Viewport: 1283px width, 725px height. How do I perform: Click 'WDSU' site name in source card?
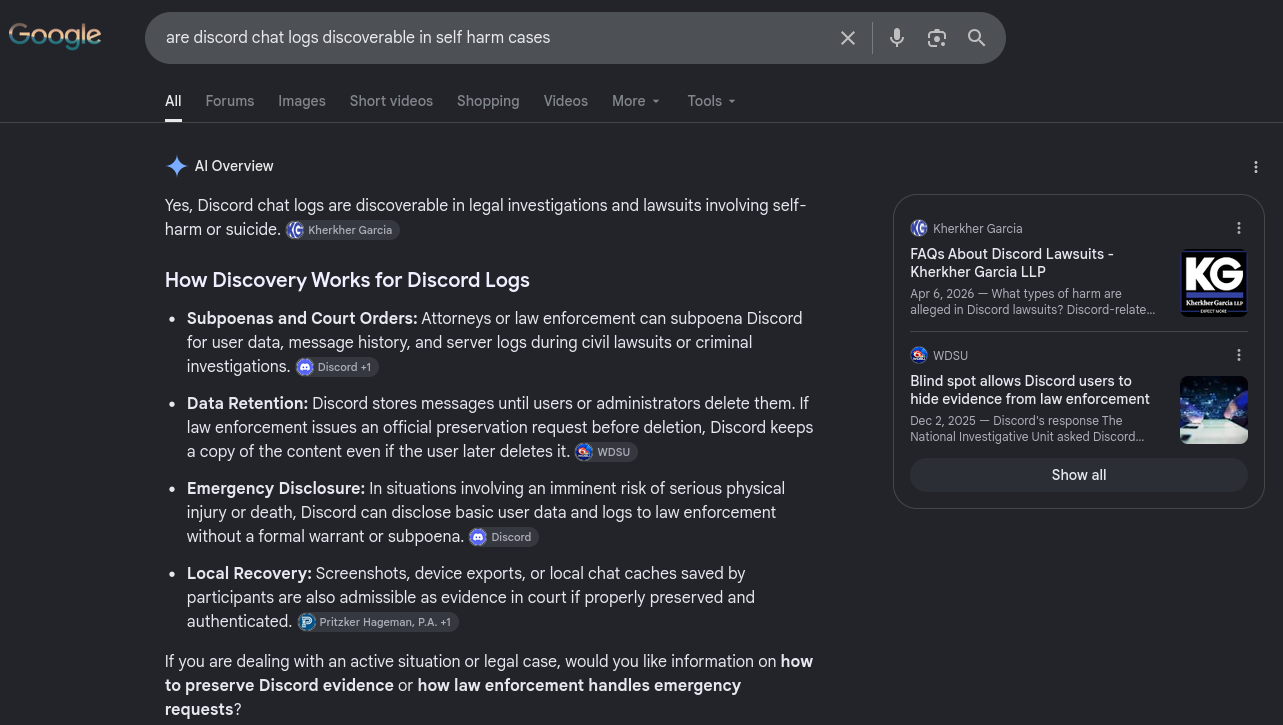click(951, 355)
